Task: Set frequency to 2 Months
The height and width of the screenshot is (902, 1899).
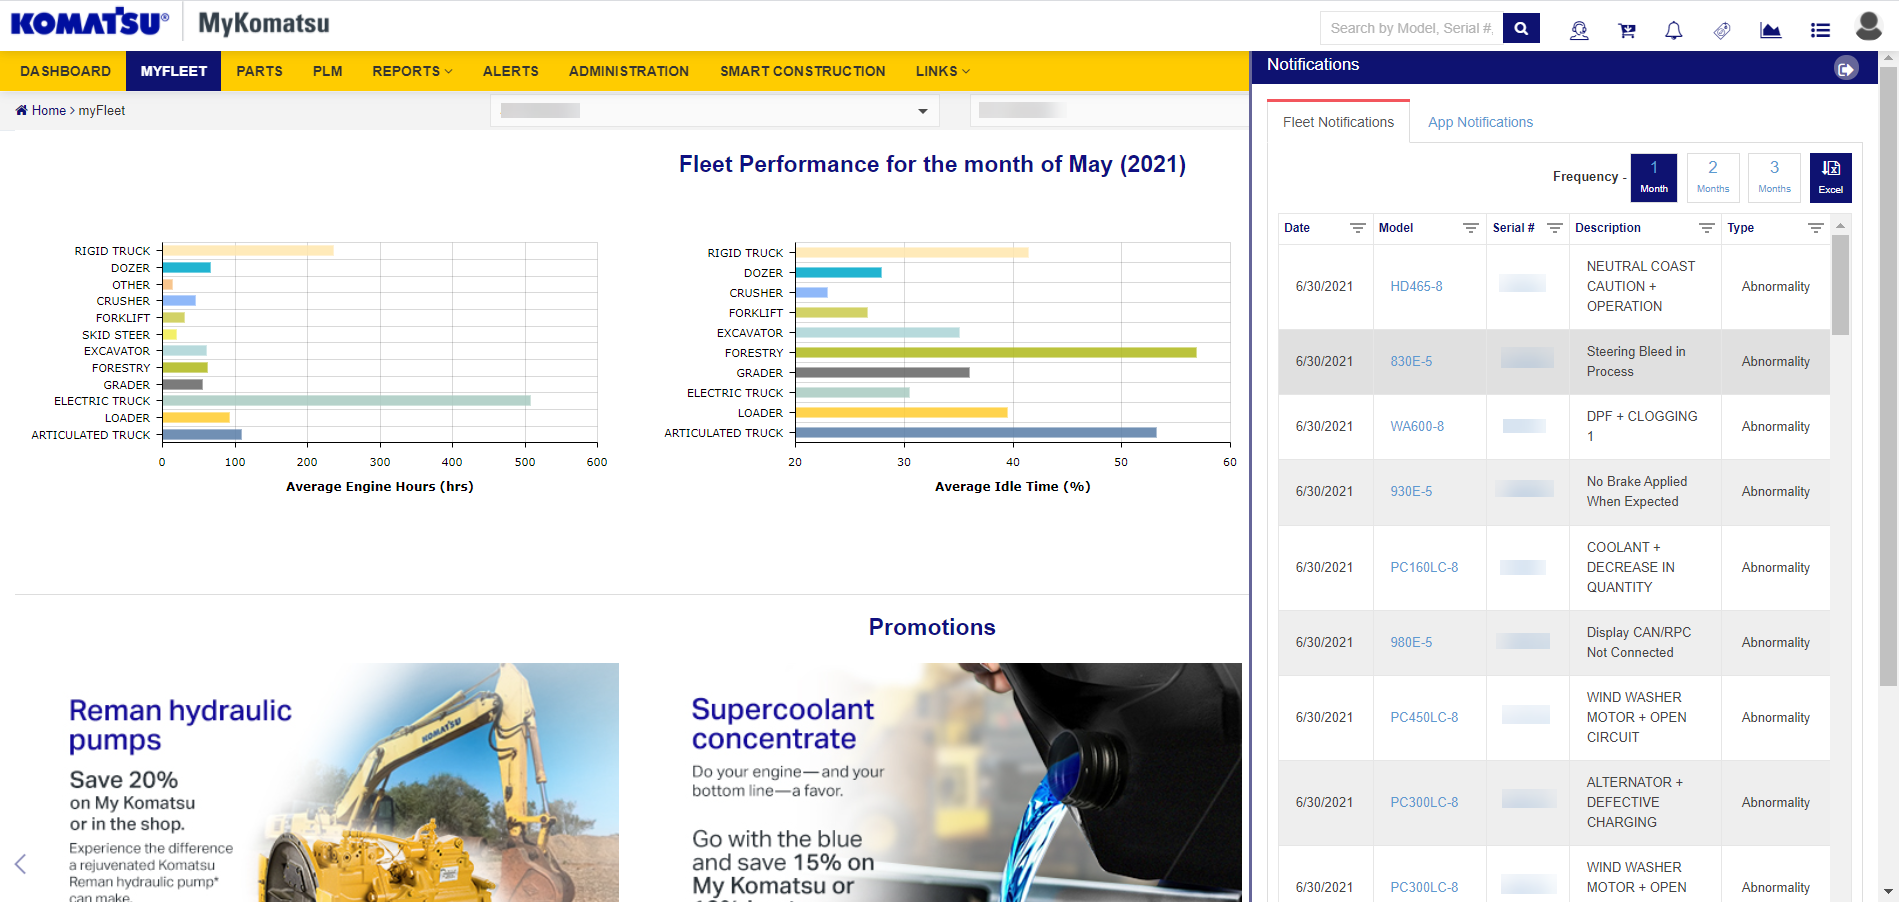Action: (x=1712, y=178)
